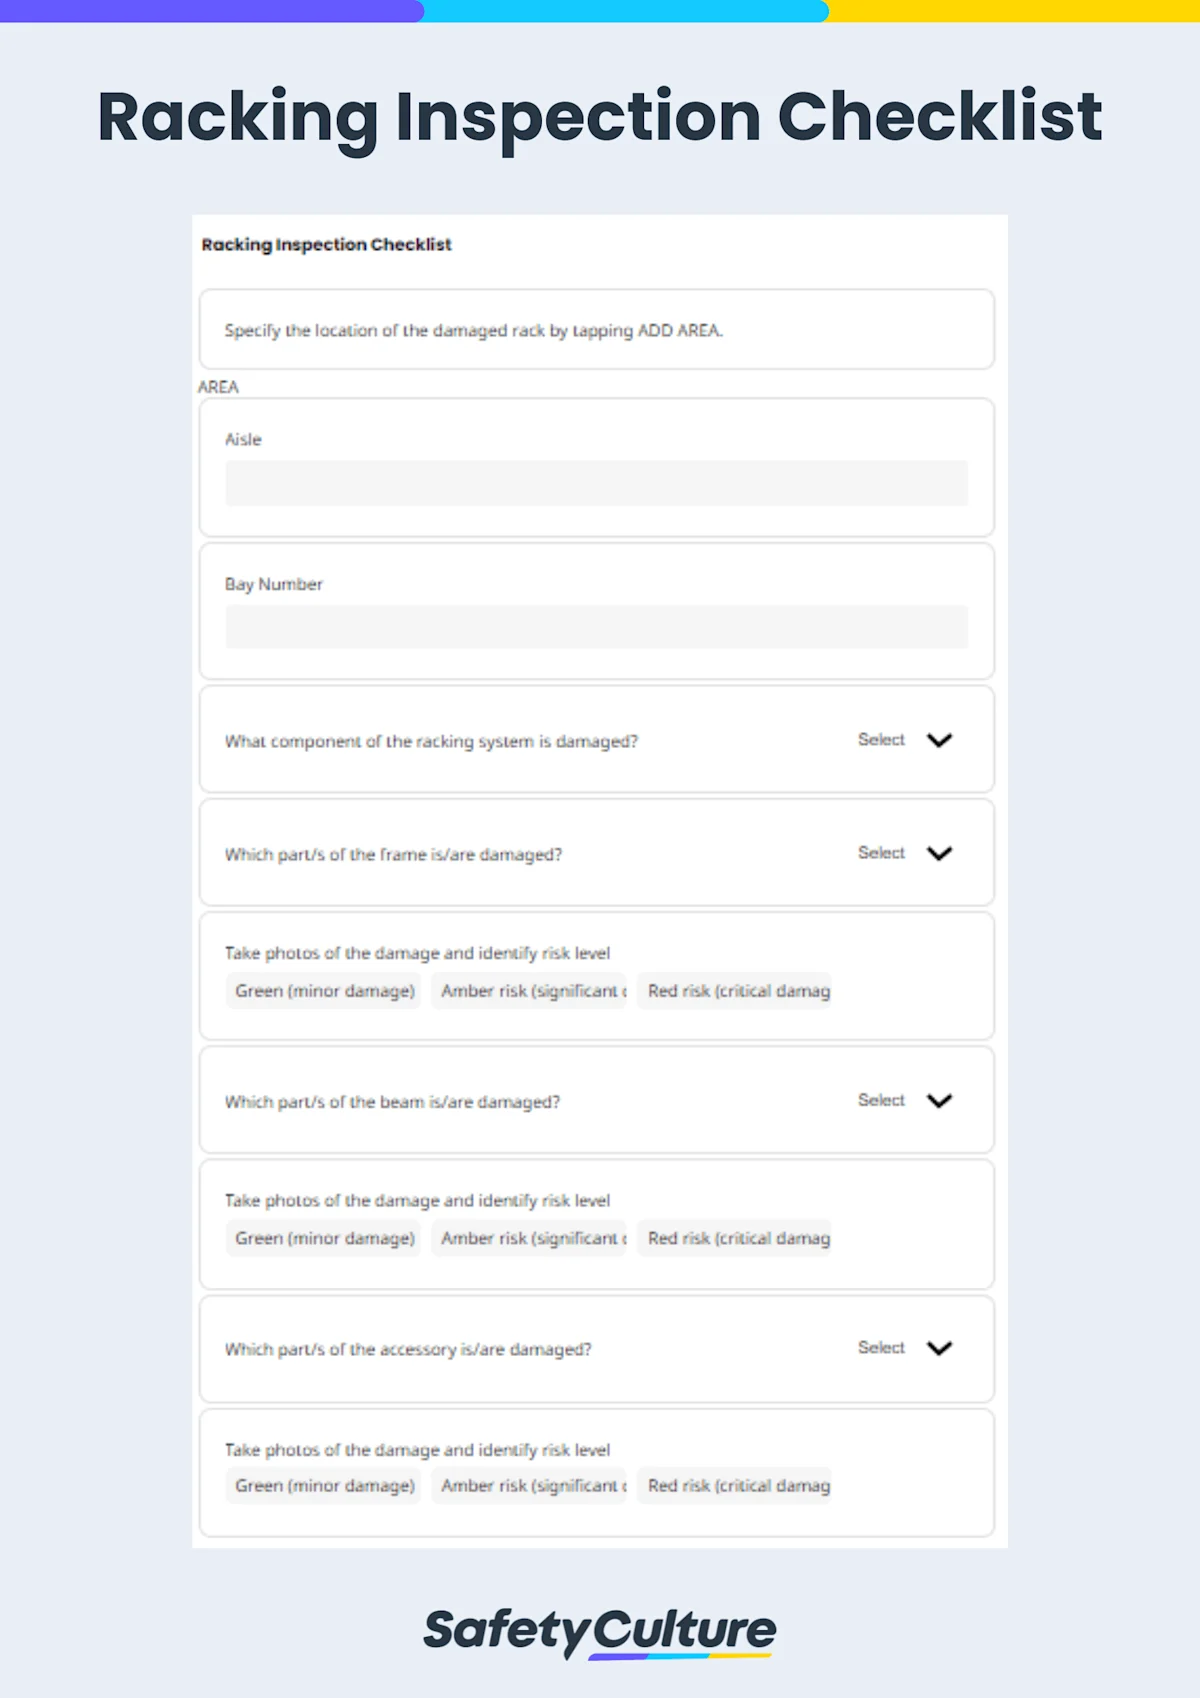Select Green minor damage for frame risk
Image resolution: width=1200 pixels, height=1698 pixels.
pyautogui.click(x=324, y=991)
